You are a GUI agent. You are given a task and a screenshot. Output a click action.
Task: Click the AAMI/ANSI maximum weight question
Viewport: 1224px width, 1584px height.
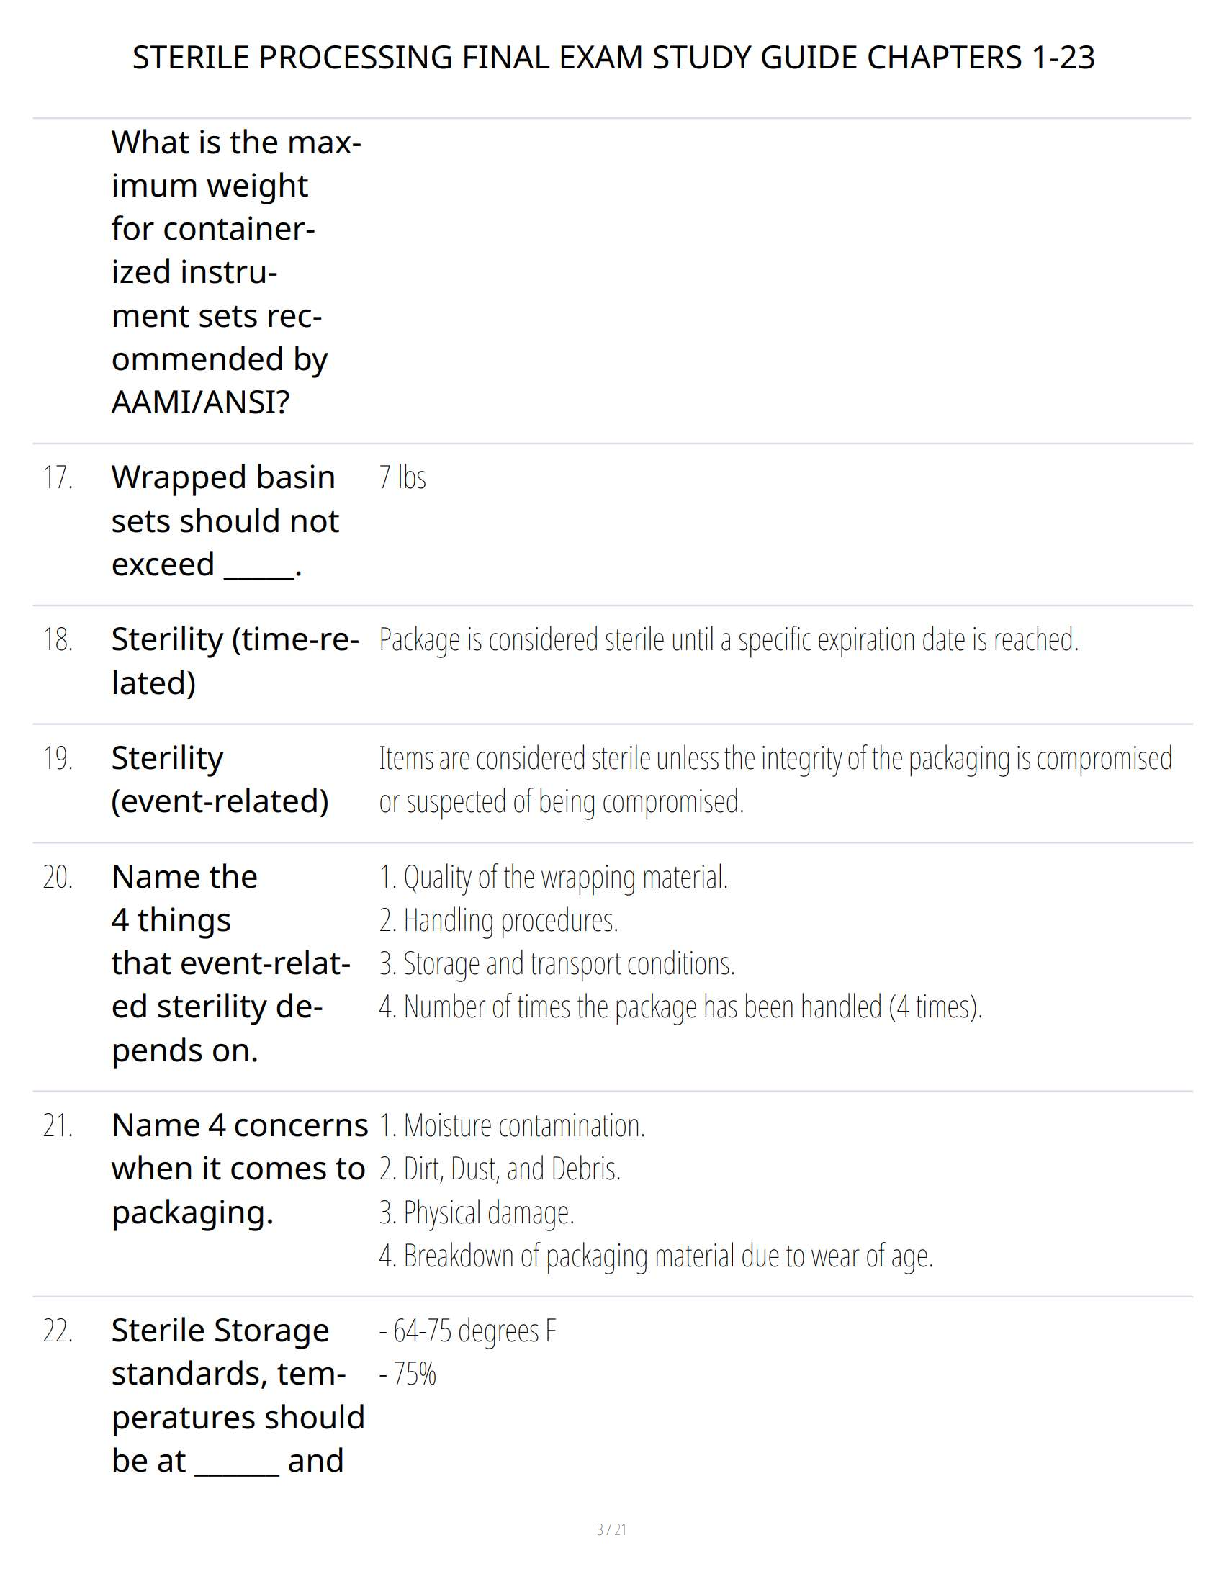click(x=236, y=272)
